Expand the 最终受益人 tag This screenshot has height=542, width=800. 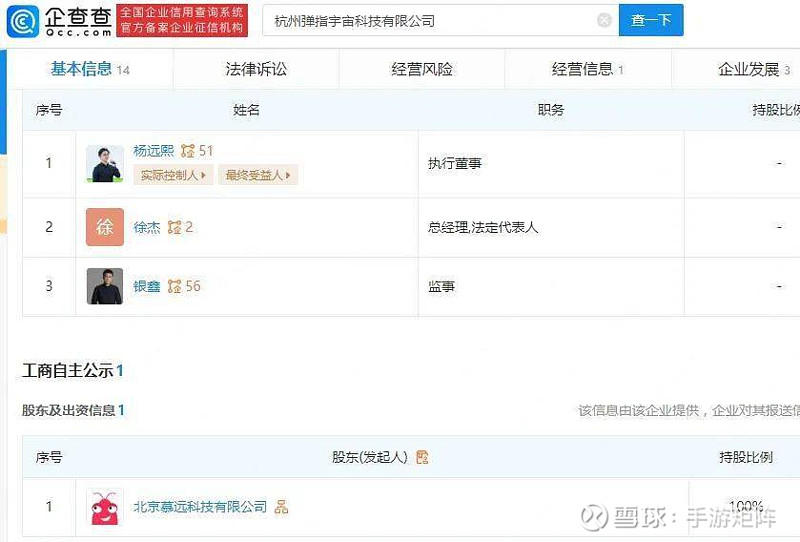(x=258, y=175)
